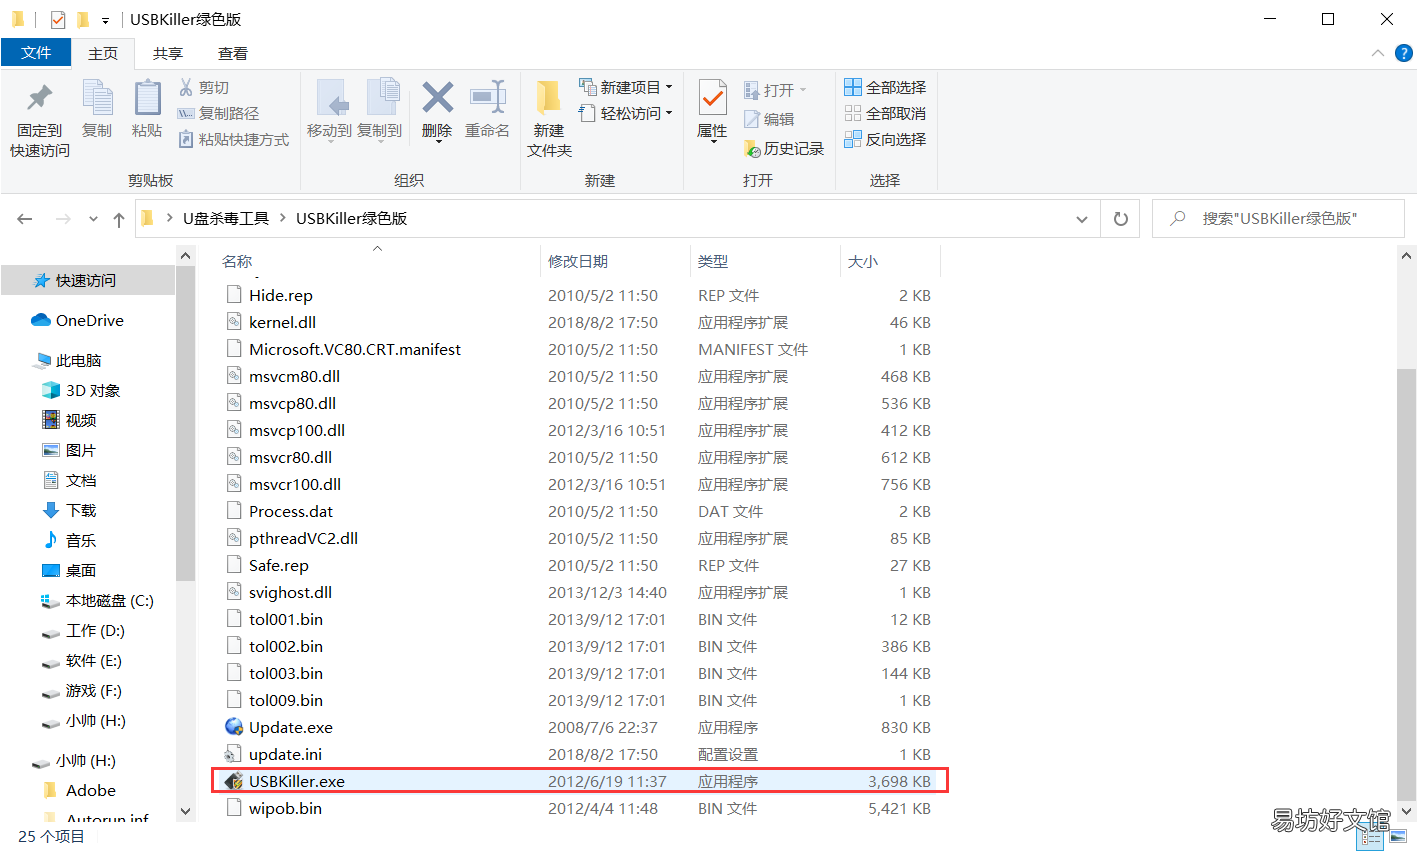The width and height of the screenshot is (1418, 852).
Task: Open 历史记录 file history
Action: click(x=784, y=149)
